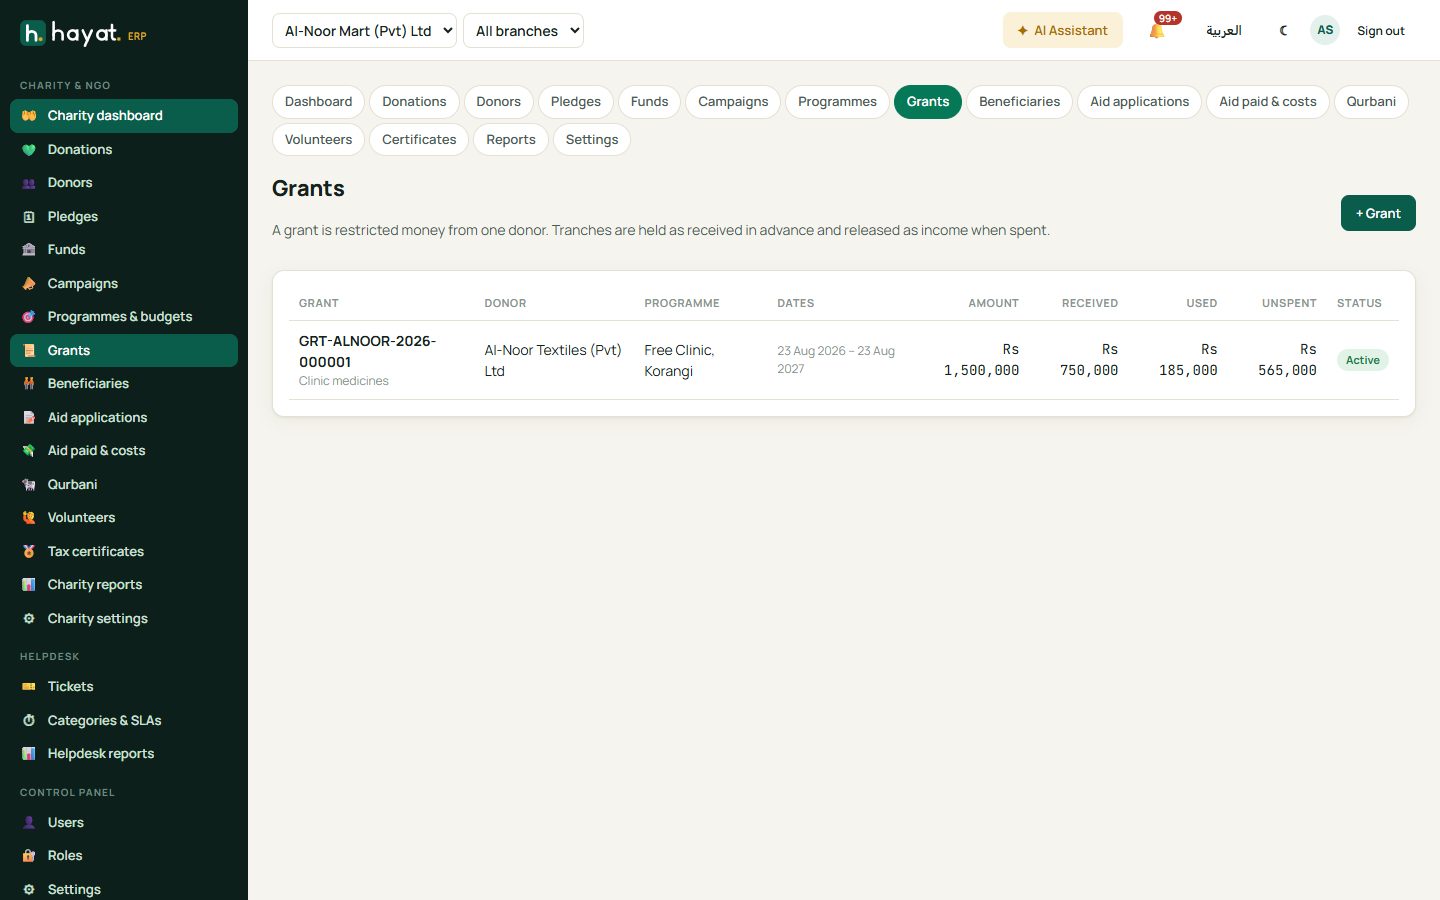This screenshot has width=1440, height=900.
Task: Click the Active status badge
Action: 1362,360
